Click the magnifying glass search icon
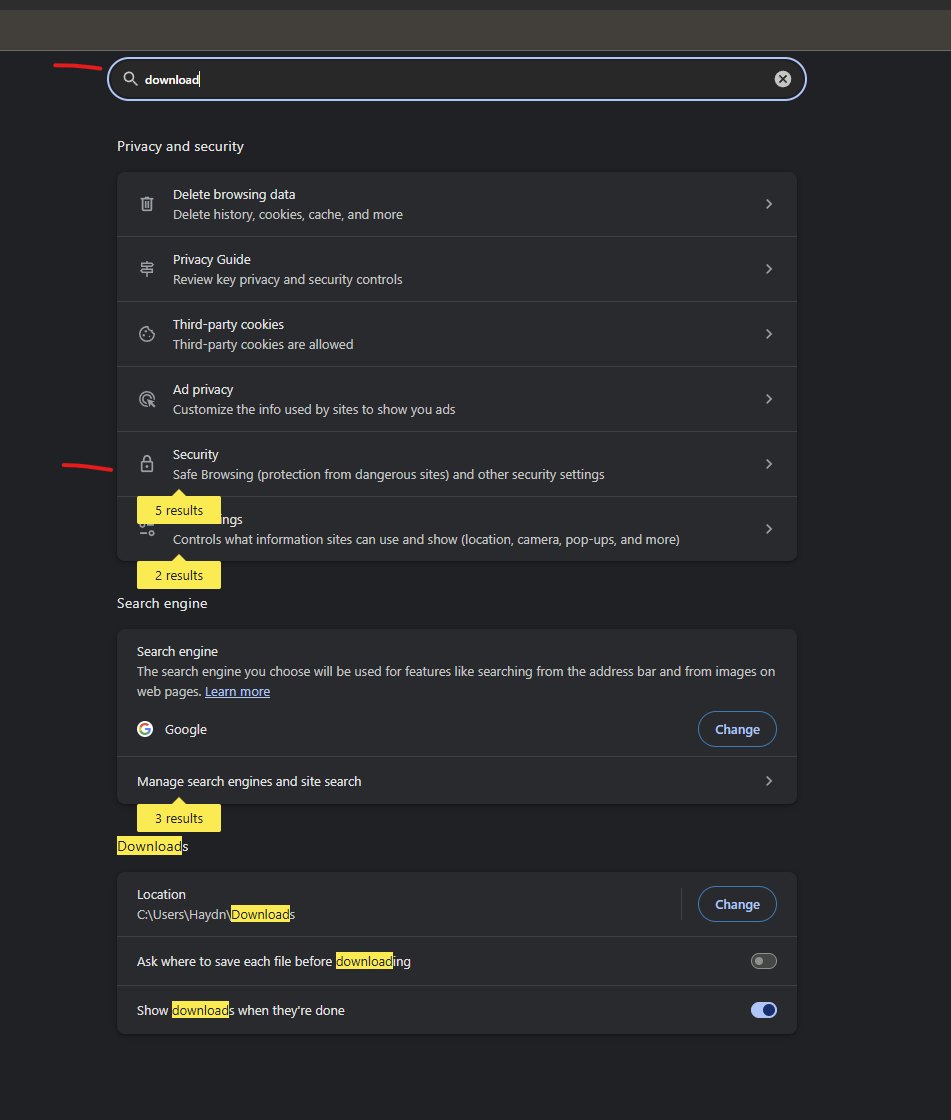 click(130, 79)
